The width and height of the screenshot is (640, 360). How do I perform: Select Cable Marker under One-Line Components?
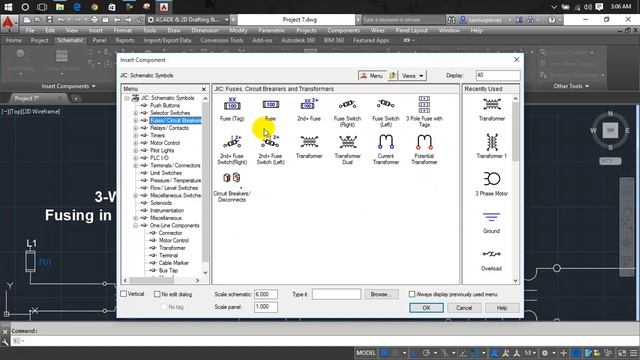click(173, 263)
